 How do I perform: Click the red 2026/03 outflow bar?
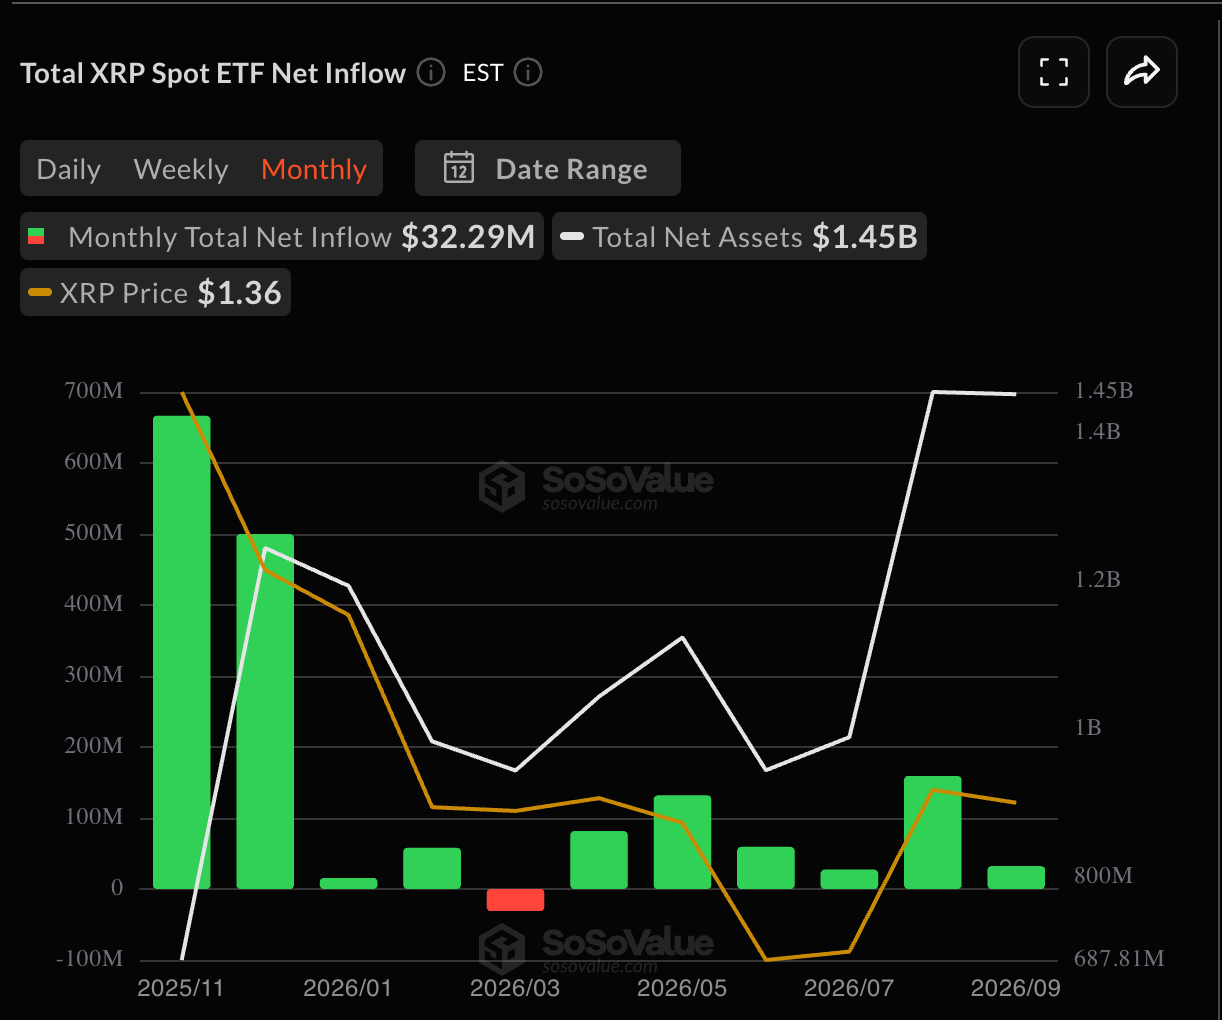point(516,900)
